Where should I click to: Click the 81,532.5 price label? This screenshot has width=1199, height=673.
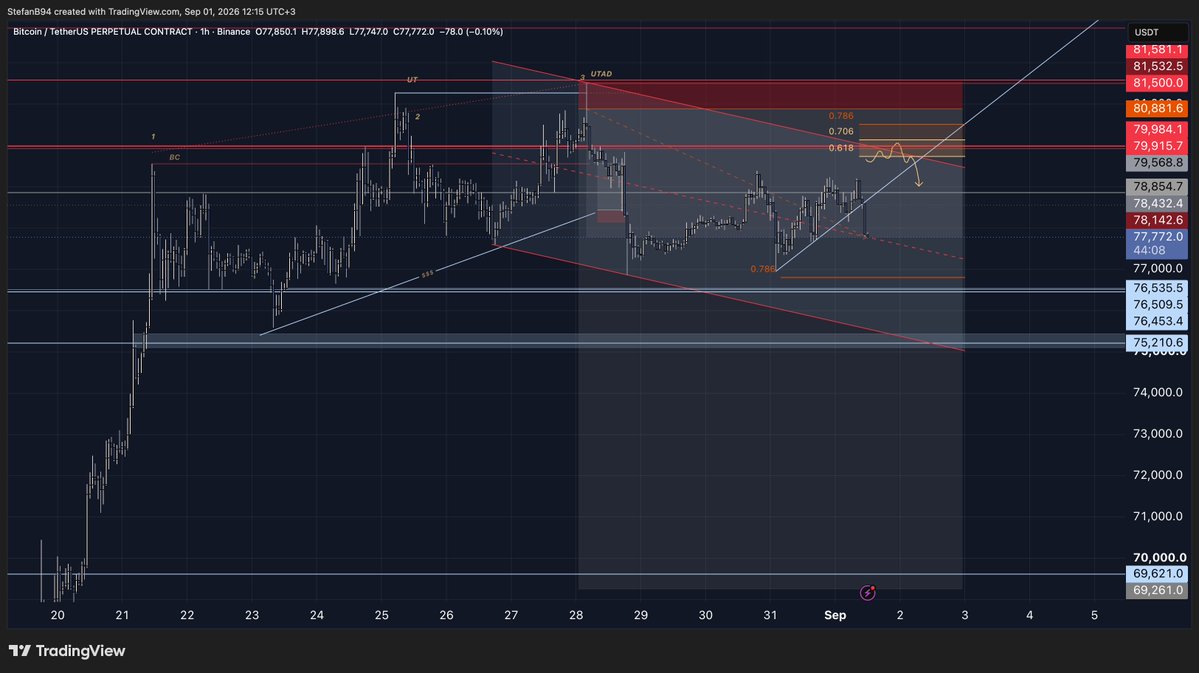click(x=1158, y=67)
